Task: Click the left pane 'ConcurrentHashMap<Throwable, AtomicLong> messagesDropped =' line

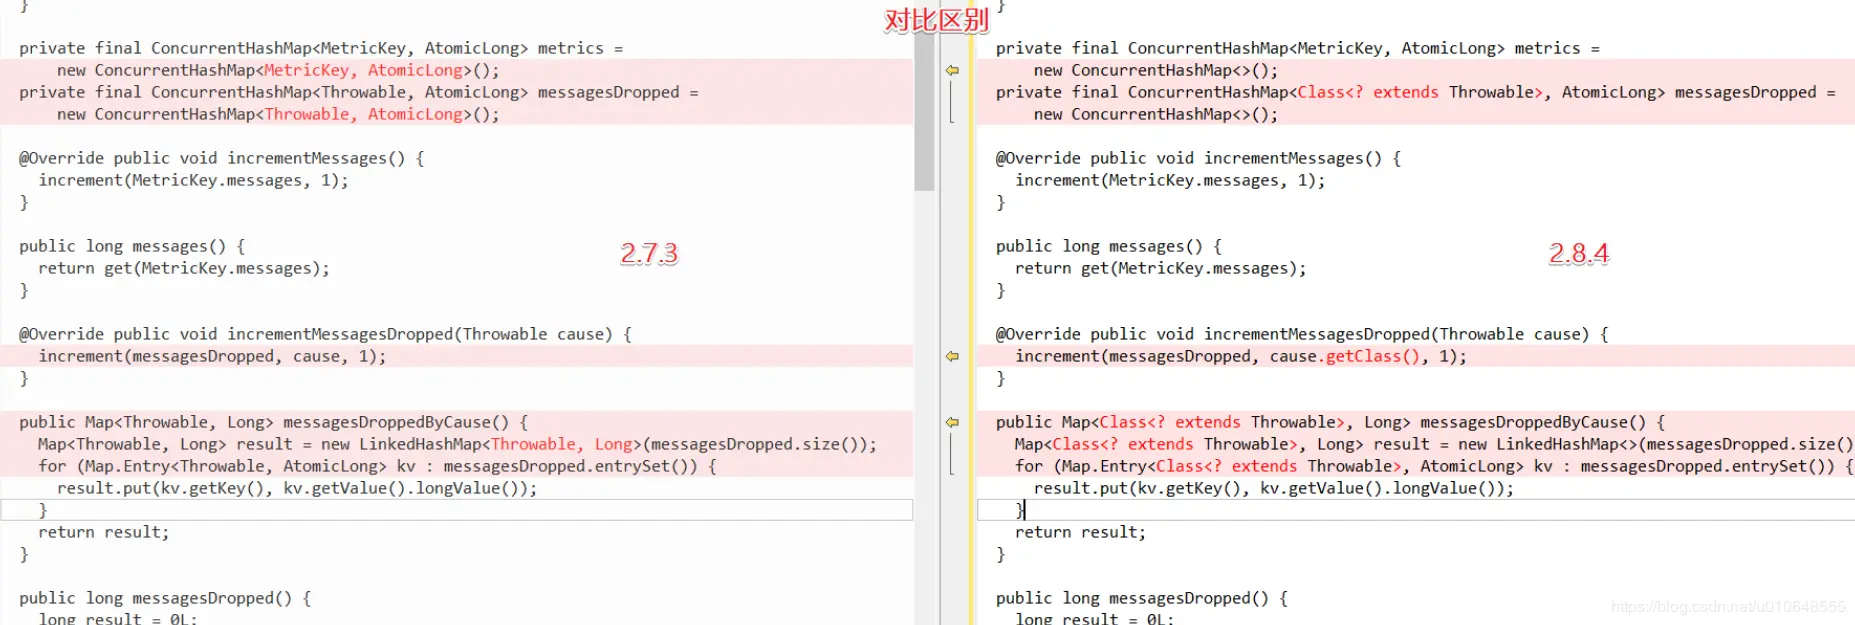Action: [x=359, y=92]
